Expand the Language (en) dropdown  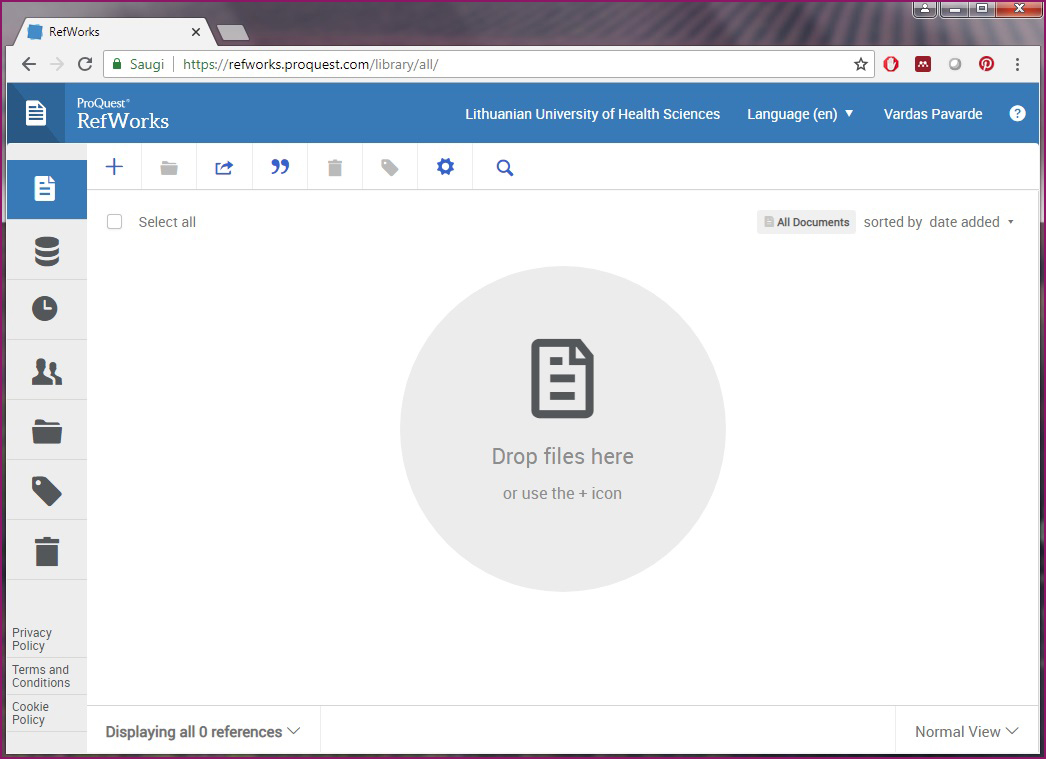tap(800, 114)
